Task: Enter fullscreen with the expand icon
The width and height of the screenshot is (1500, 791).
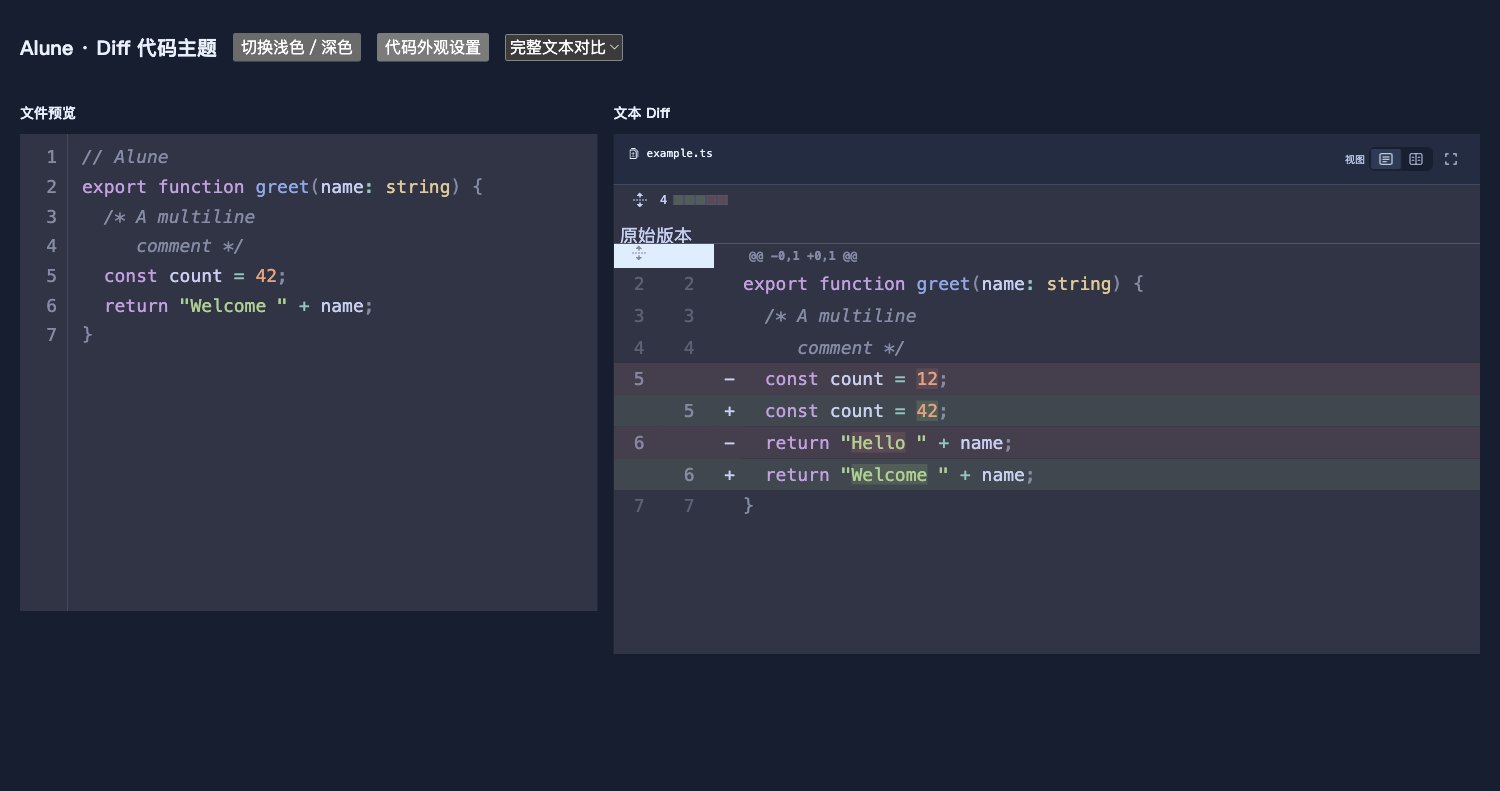Action: tap(1451, 159)
